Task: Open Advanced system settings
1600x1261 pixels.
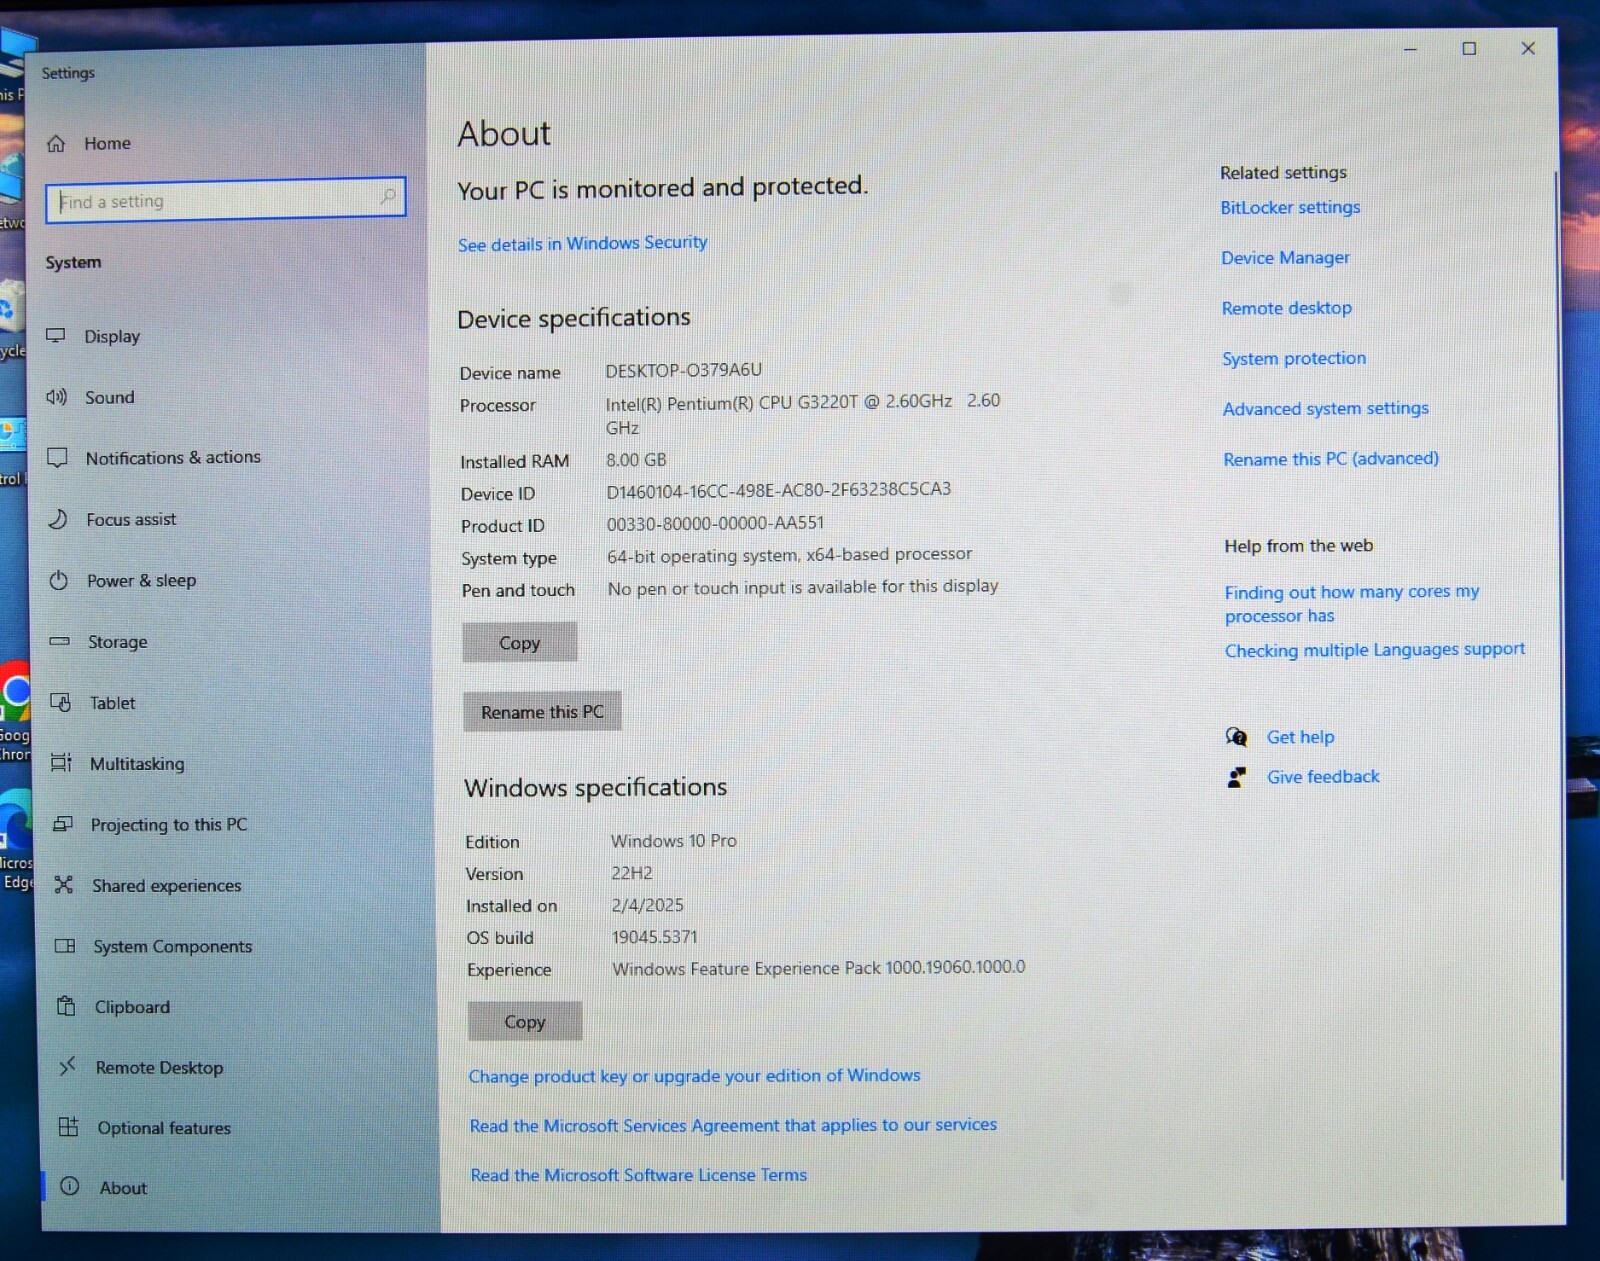Action: (1325, 408)
